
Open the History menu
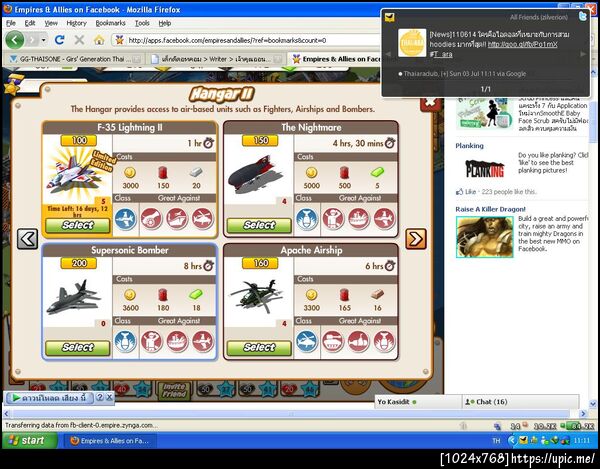77,23
